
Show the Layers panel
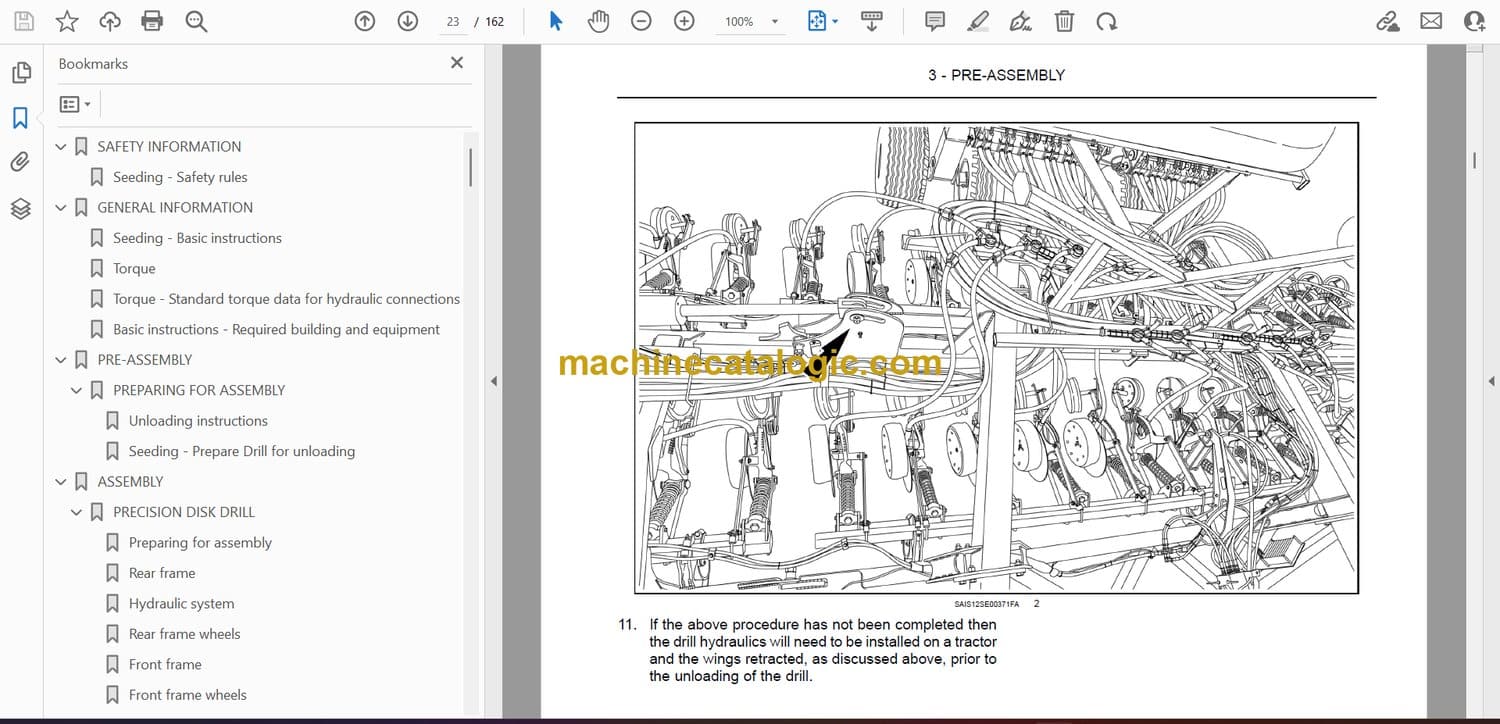pyautogui.click(x=20, y=208)
